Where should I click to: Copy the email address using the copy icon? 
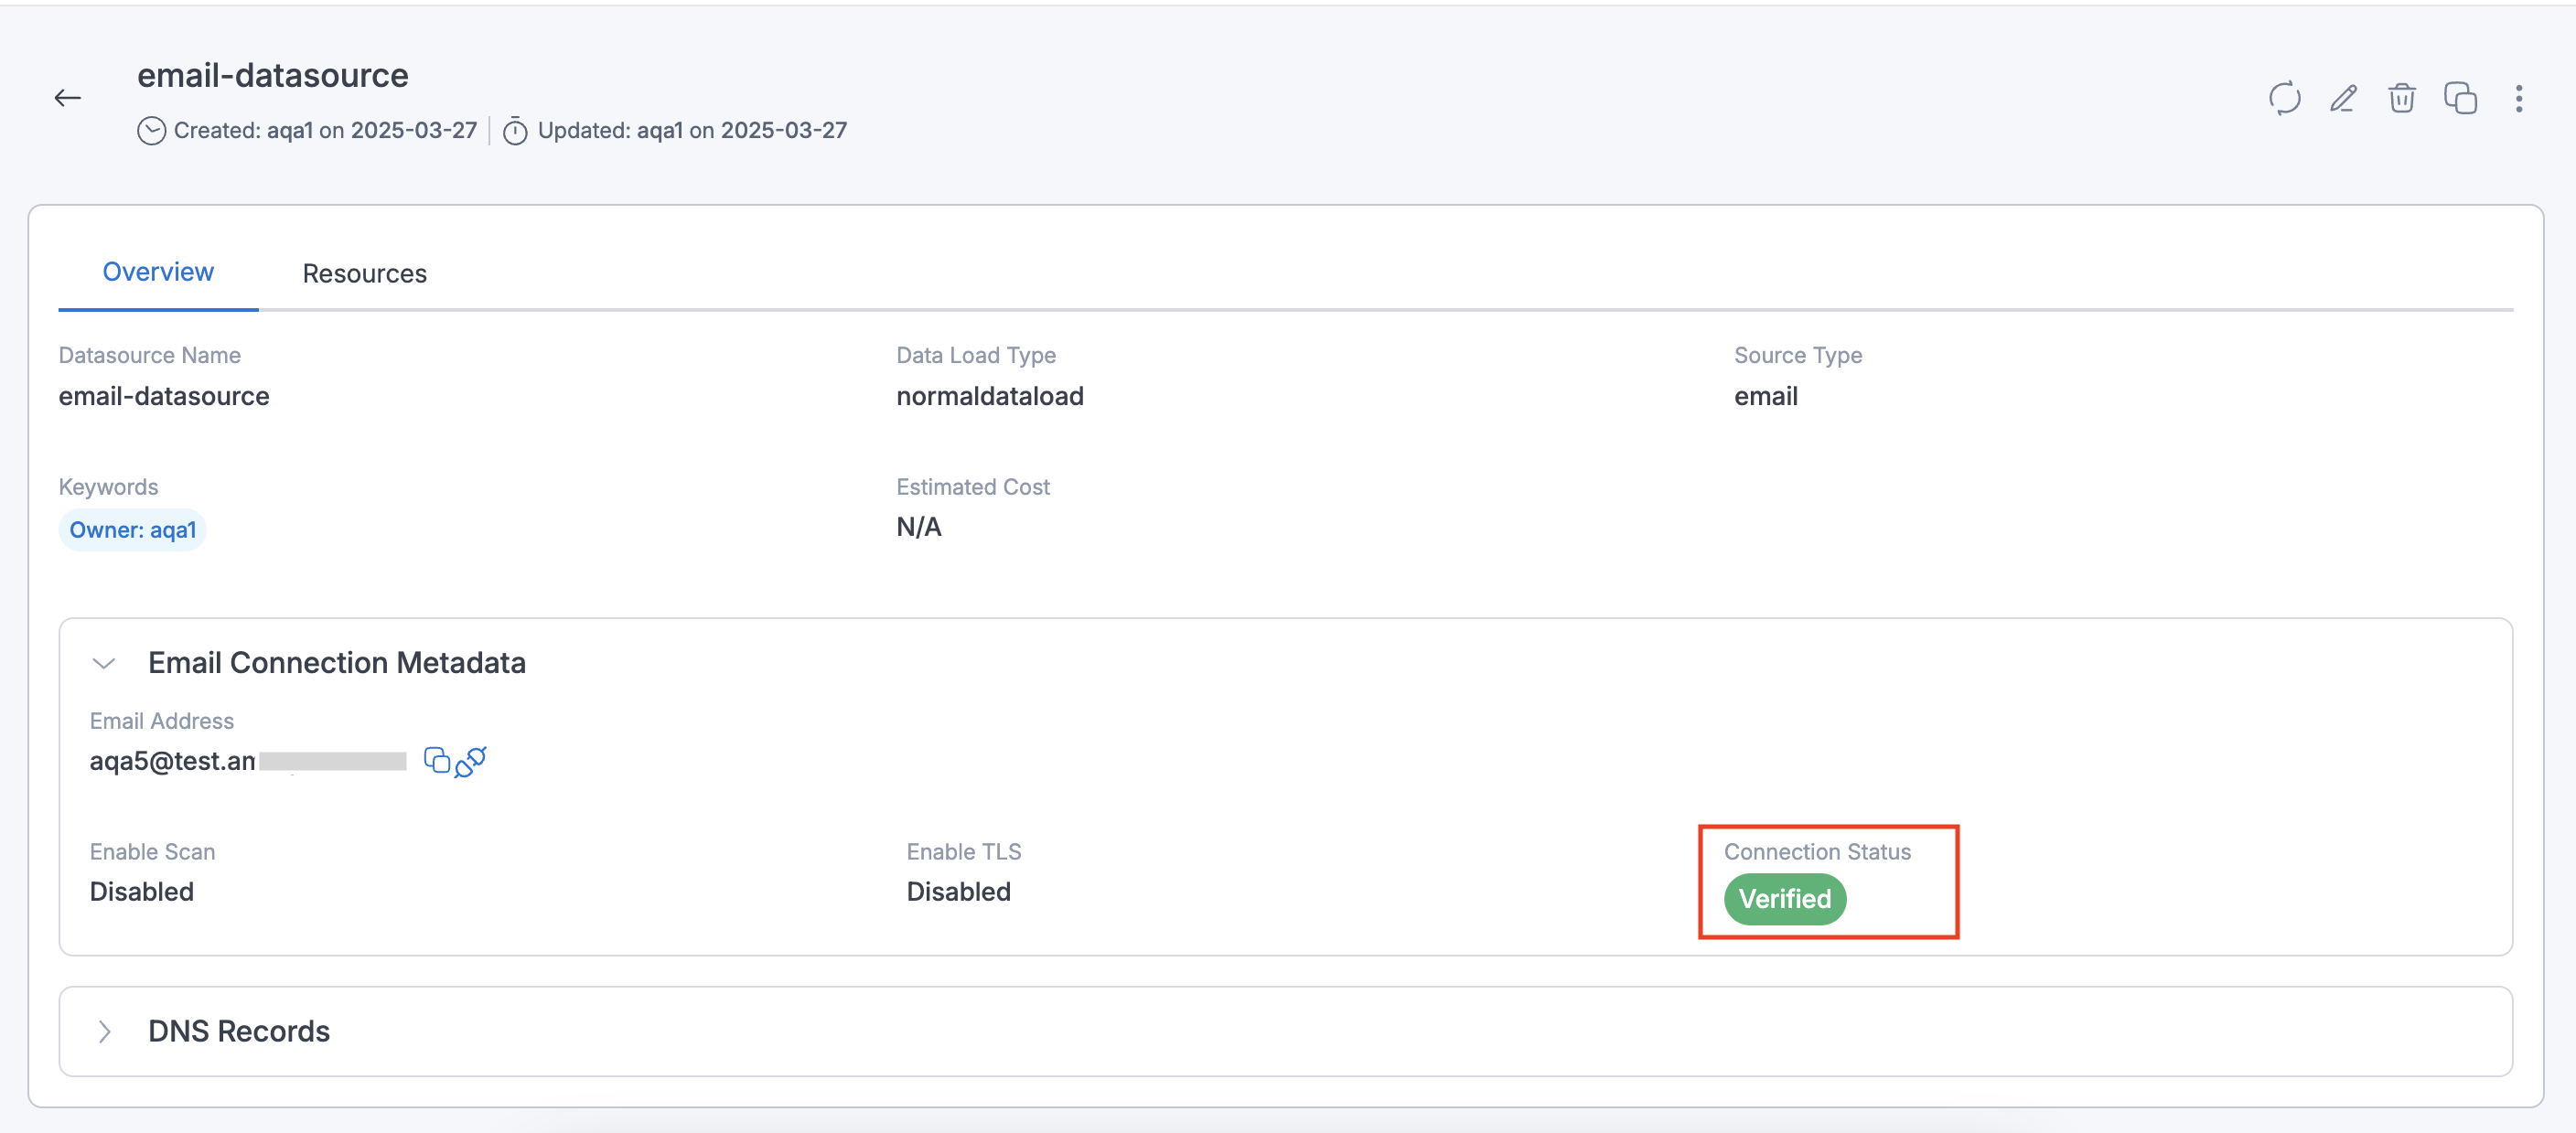(x=437, y=761)
